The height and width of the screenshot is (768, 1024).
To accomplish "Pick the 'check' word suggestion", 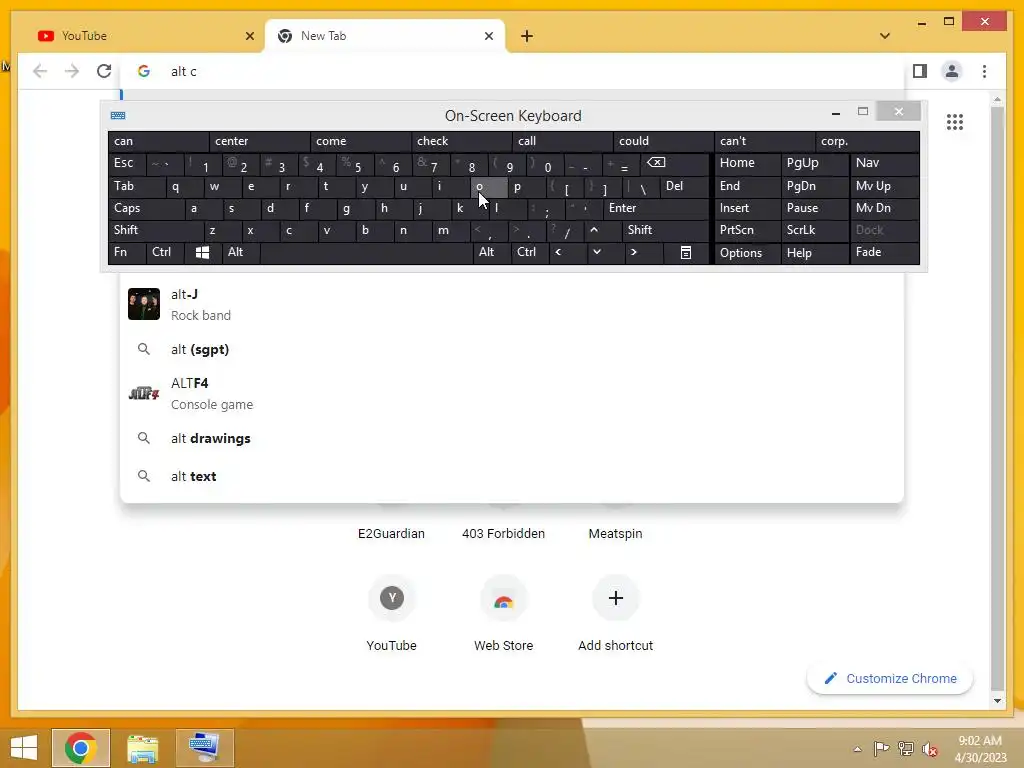I will coord(461,141).
